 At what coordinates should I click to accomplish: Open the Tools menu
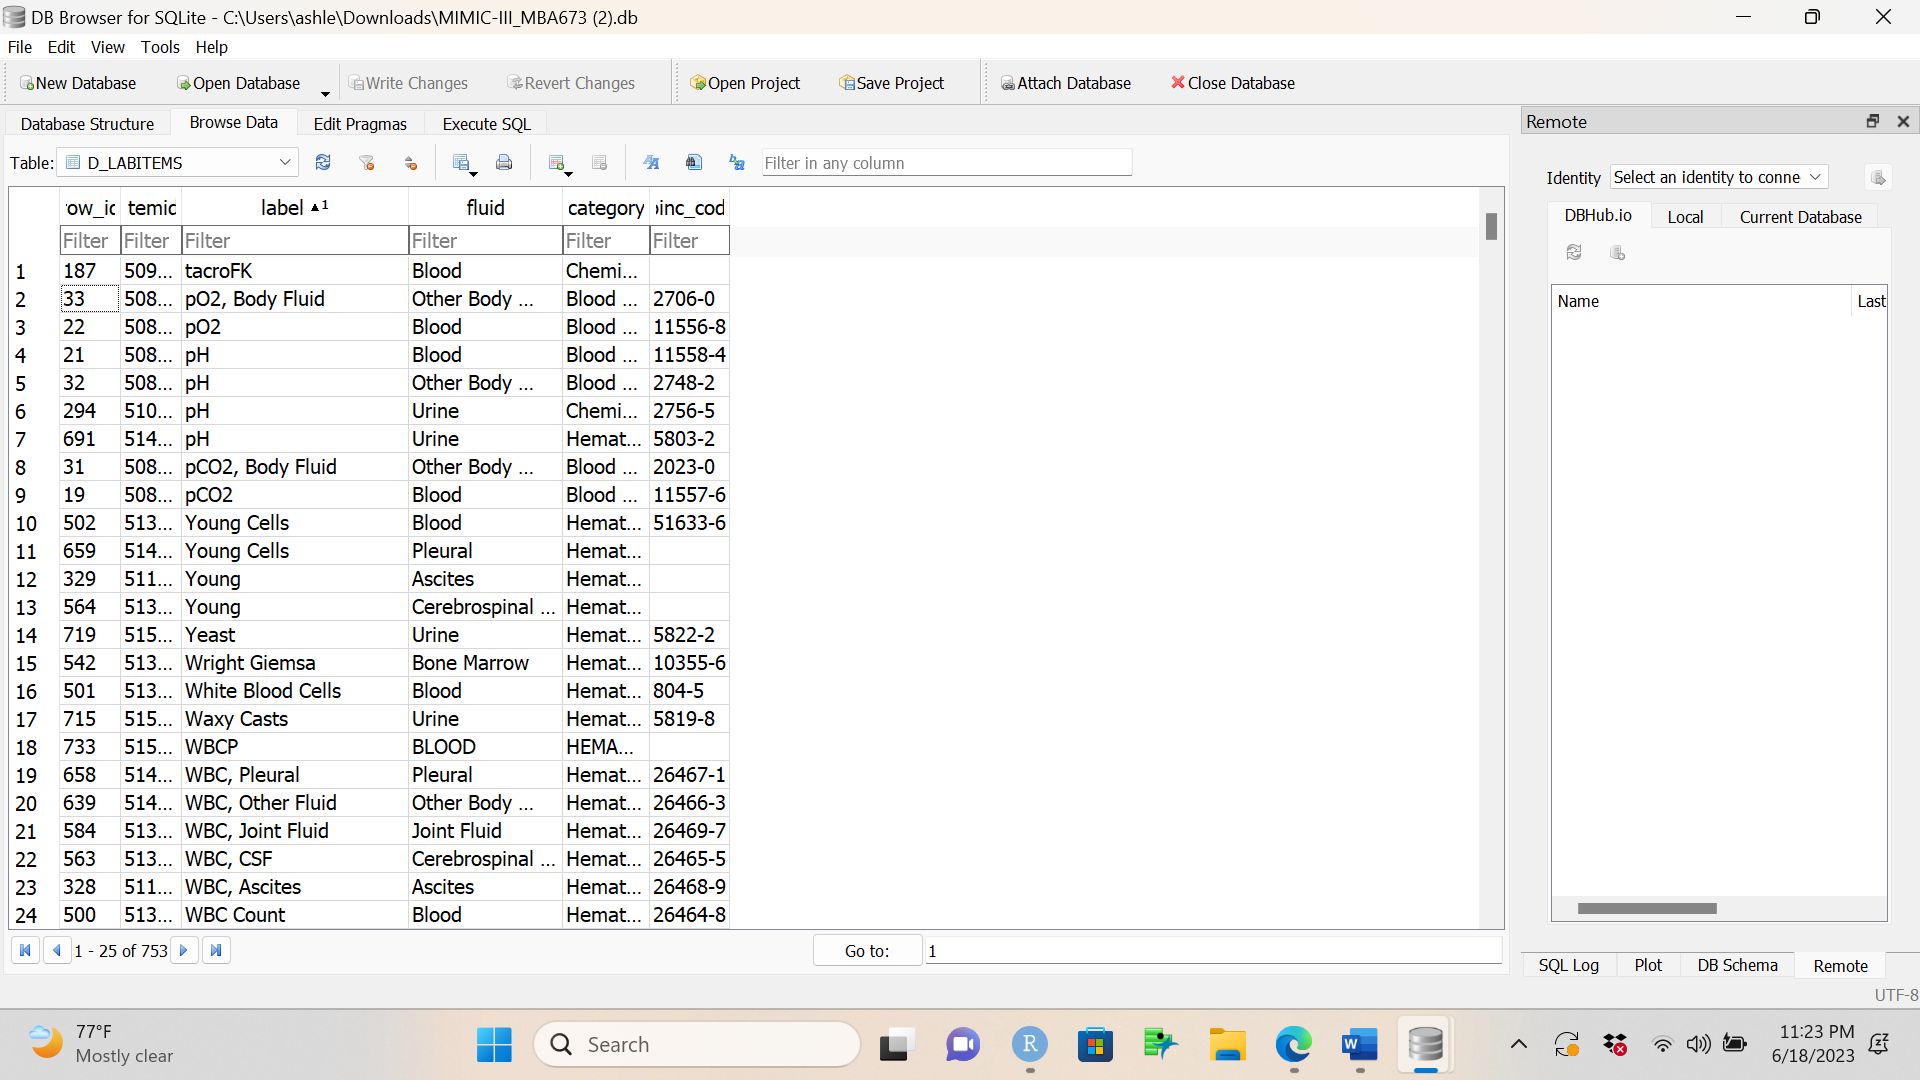[160, 47]
